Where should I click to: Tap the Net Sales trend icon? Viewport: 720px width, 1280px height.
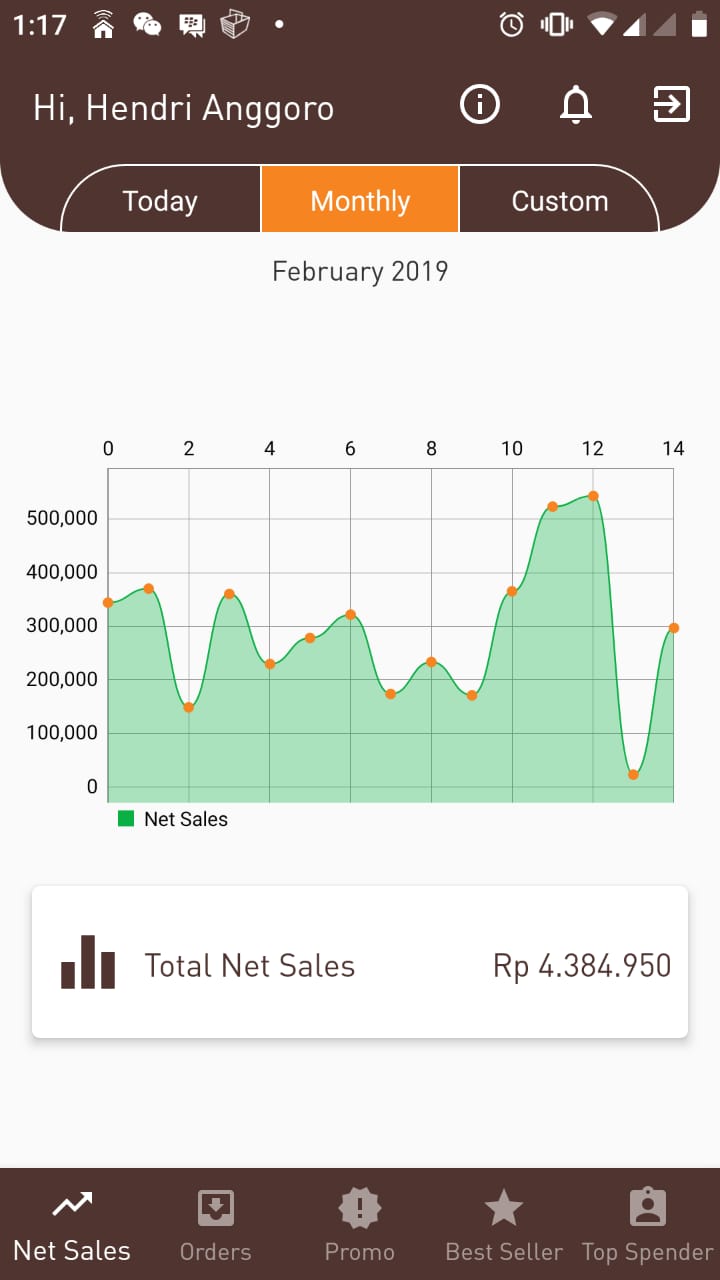tap(72, 1205)
